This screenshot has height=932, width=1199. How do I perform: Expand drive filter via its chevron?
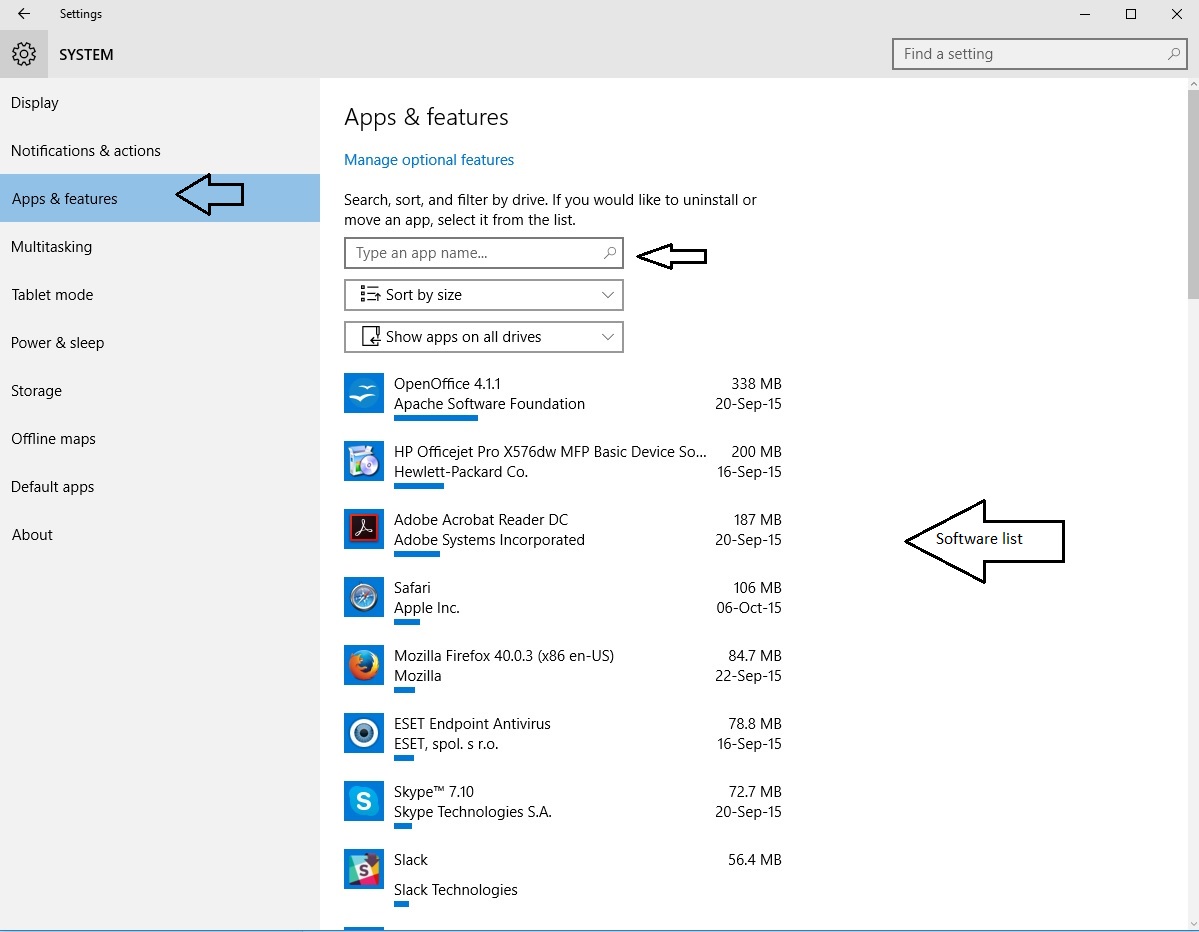coord(608,337)
